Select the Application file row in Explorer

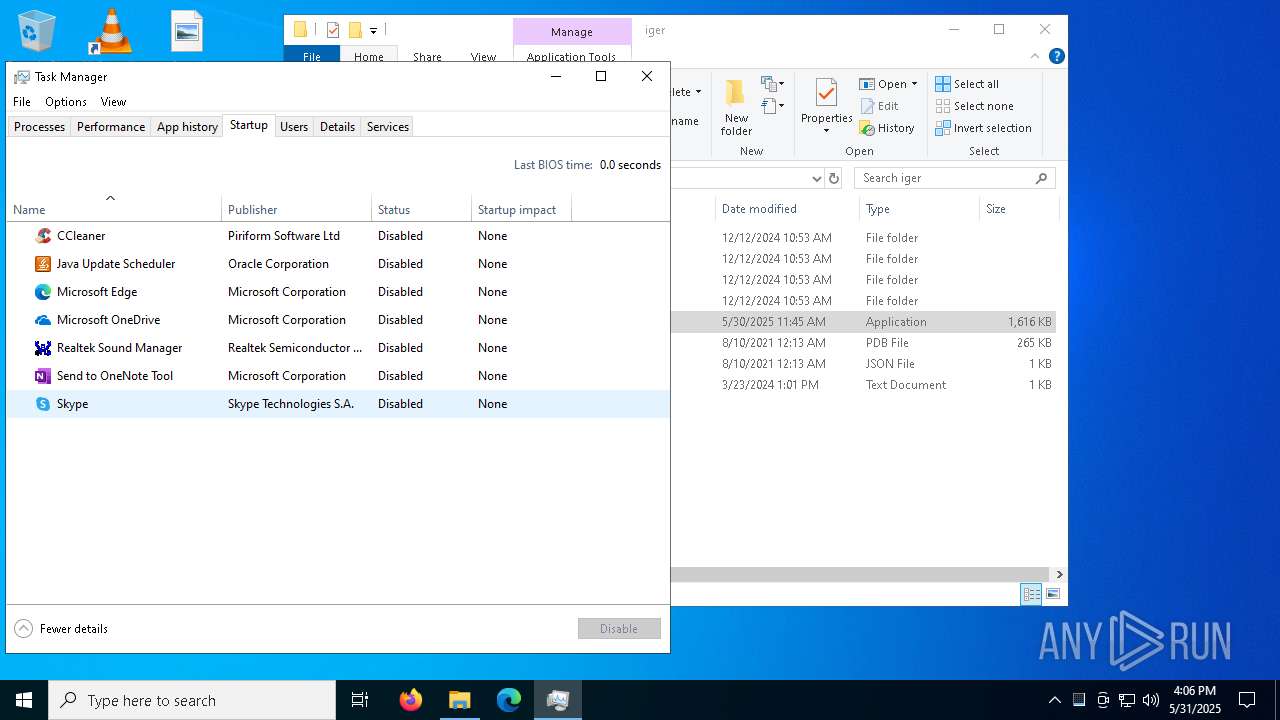click(864, 322)
